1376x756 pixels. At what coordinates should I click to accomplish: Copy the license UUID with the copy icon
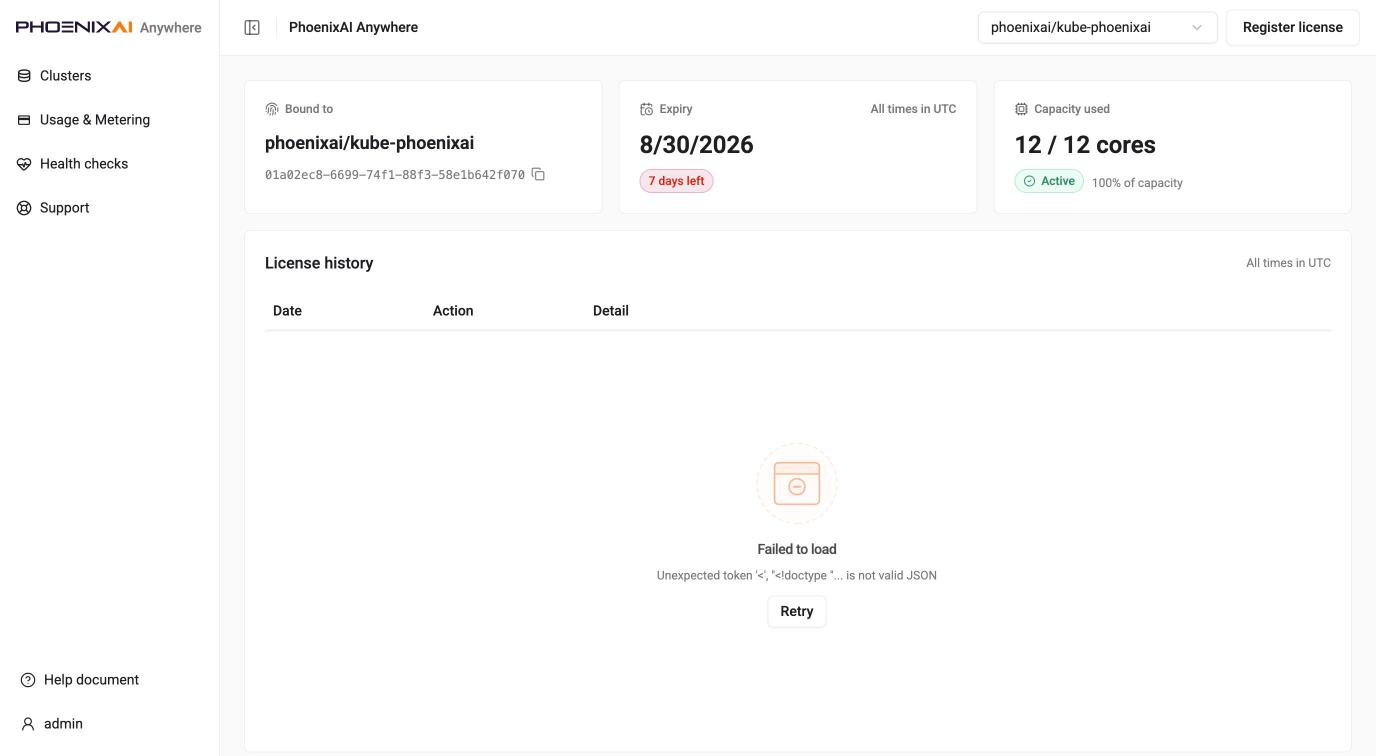pos(538,174)
